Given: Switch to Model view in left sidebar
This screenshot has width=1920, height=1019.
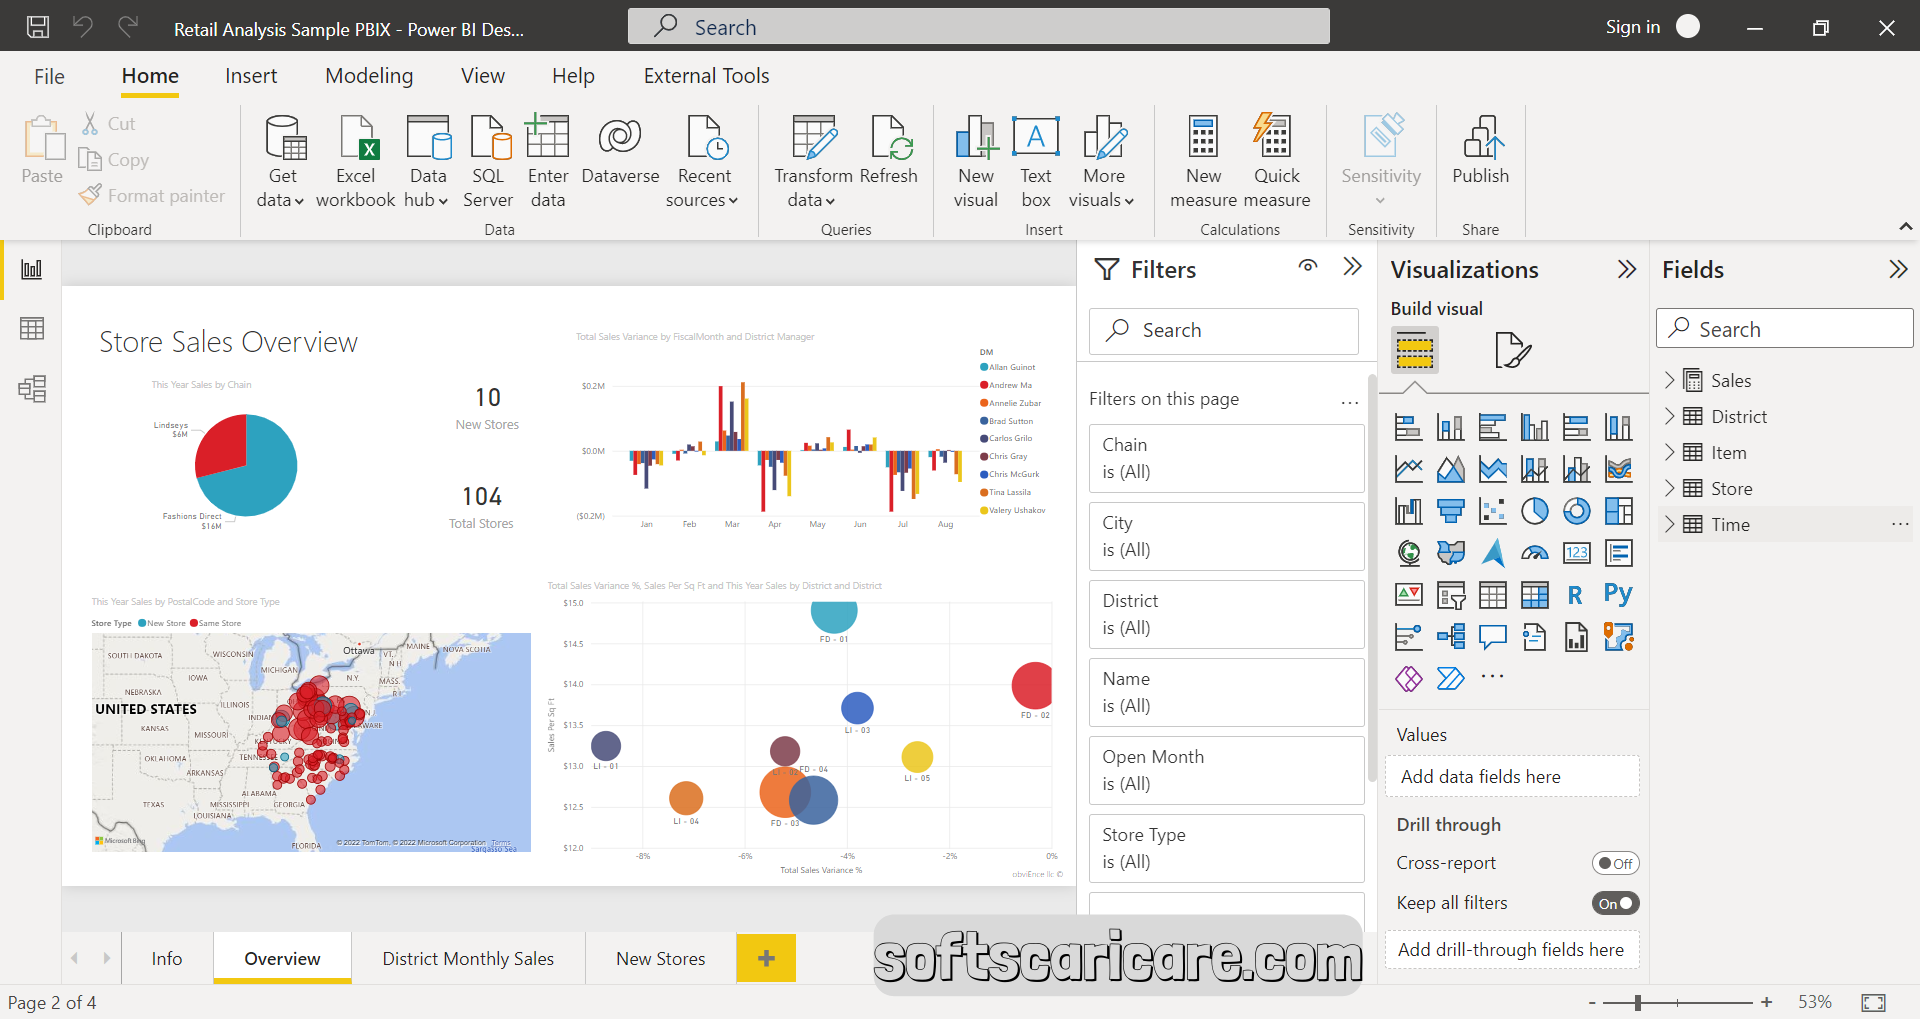Looking at the screenshot, I should click(x=32, y=388).
